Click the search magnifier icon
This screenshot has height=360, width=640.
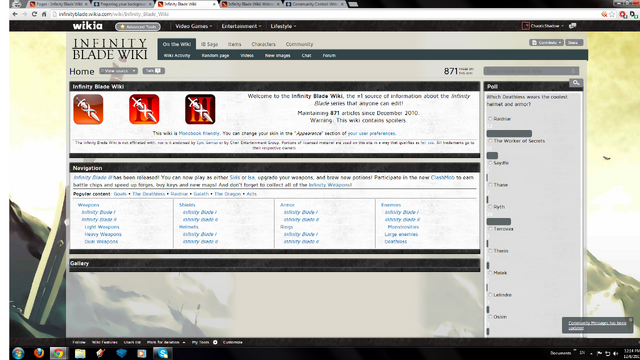pos(576,83)
